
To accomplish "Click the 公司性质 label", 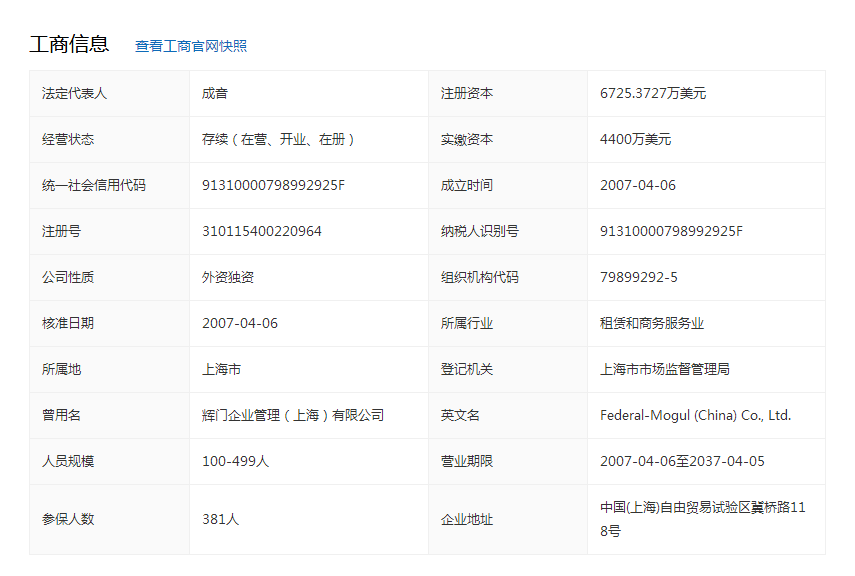I will (68, 277).
